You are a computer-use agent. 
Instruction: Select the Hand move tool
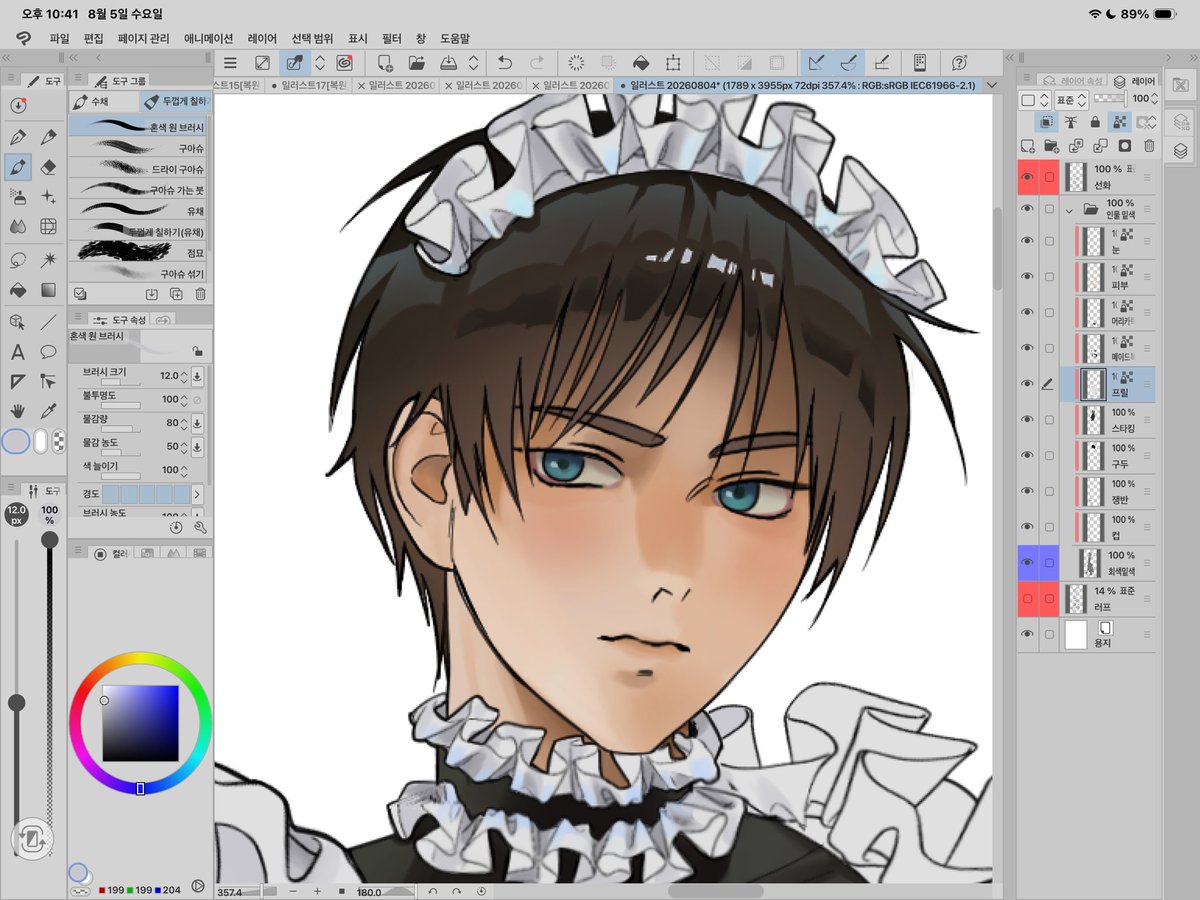point(17,411)
